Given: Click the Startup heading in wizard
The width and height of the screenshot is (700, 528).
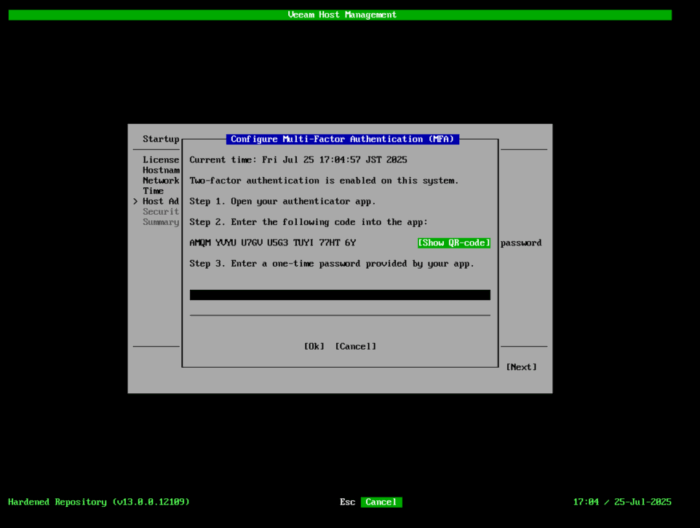Looking at the screenshot, I should pos(161,139).
